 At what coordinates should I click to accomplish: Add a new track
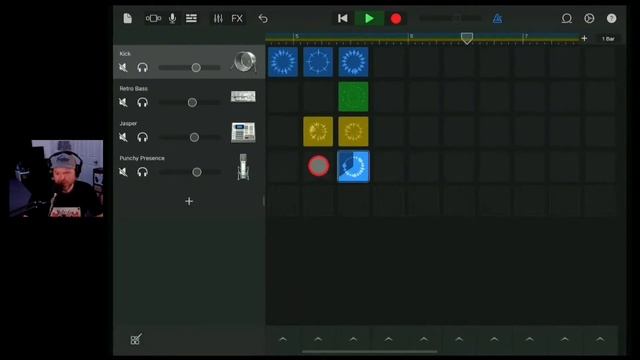189,201
